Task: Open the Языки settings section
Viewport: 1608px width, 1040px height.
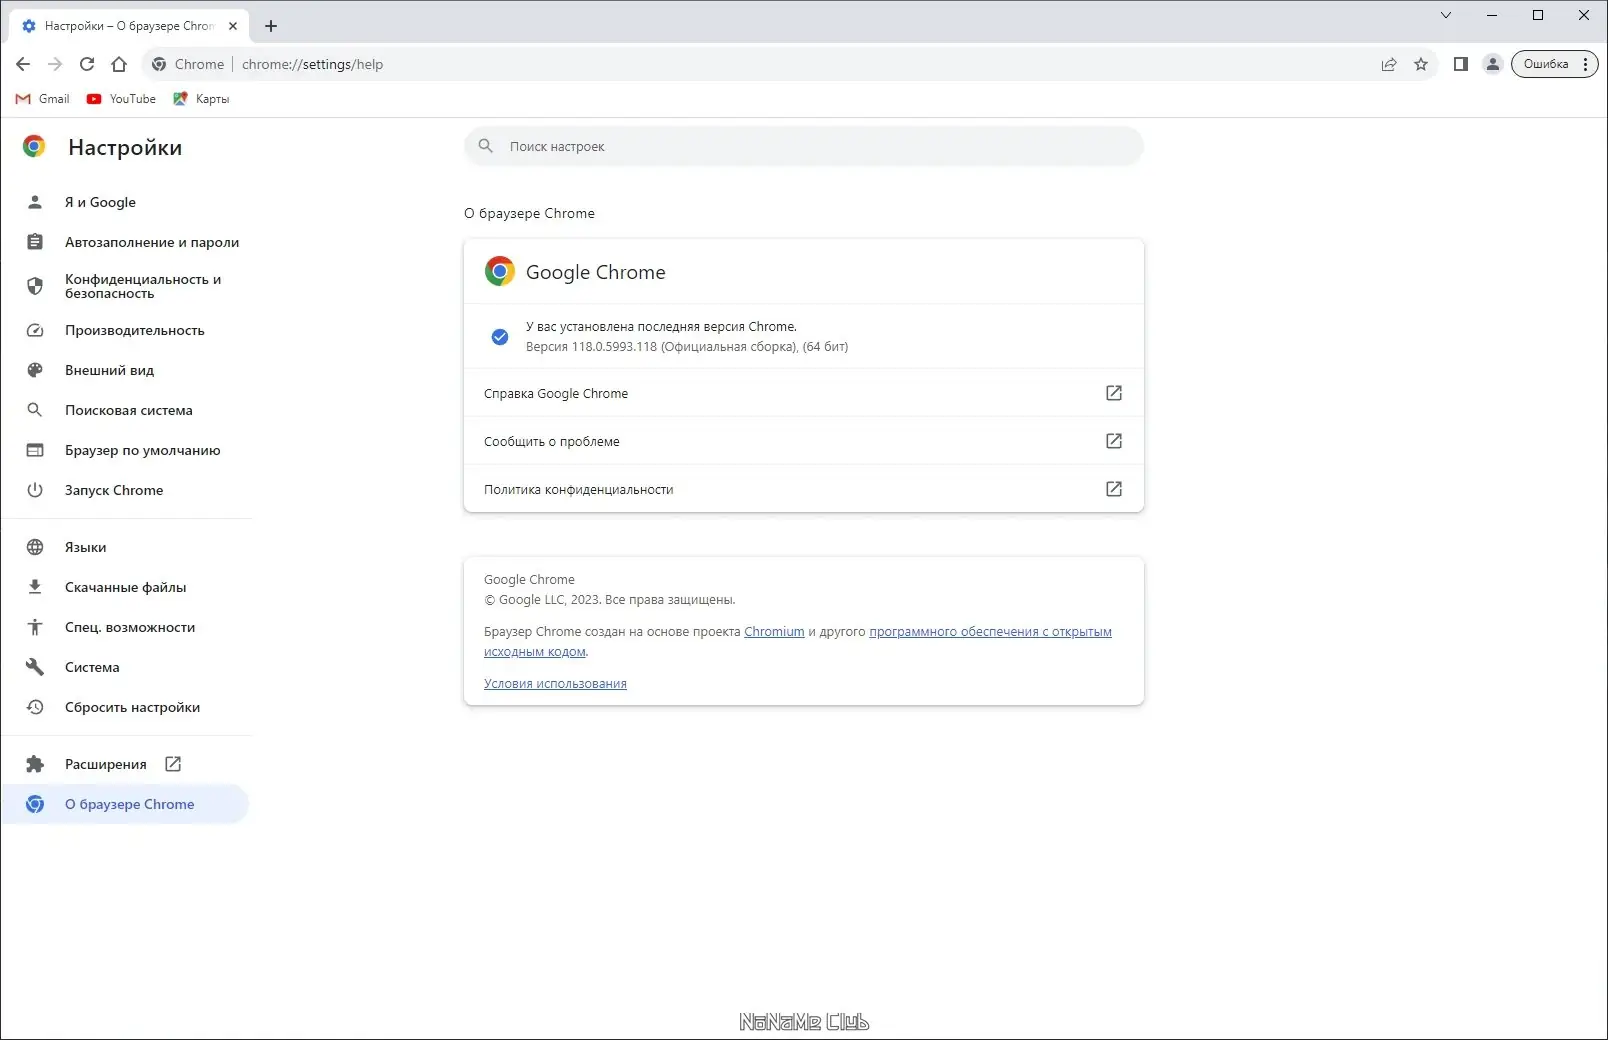Action: click(x=126, y=547)
